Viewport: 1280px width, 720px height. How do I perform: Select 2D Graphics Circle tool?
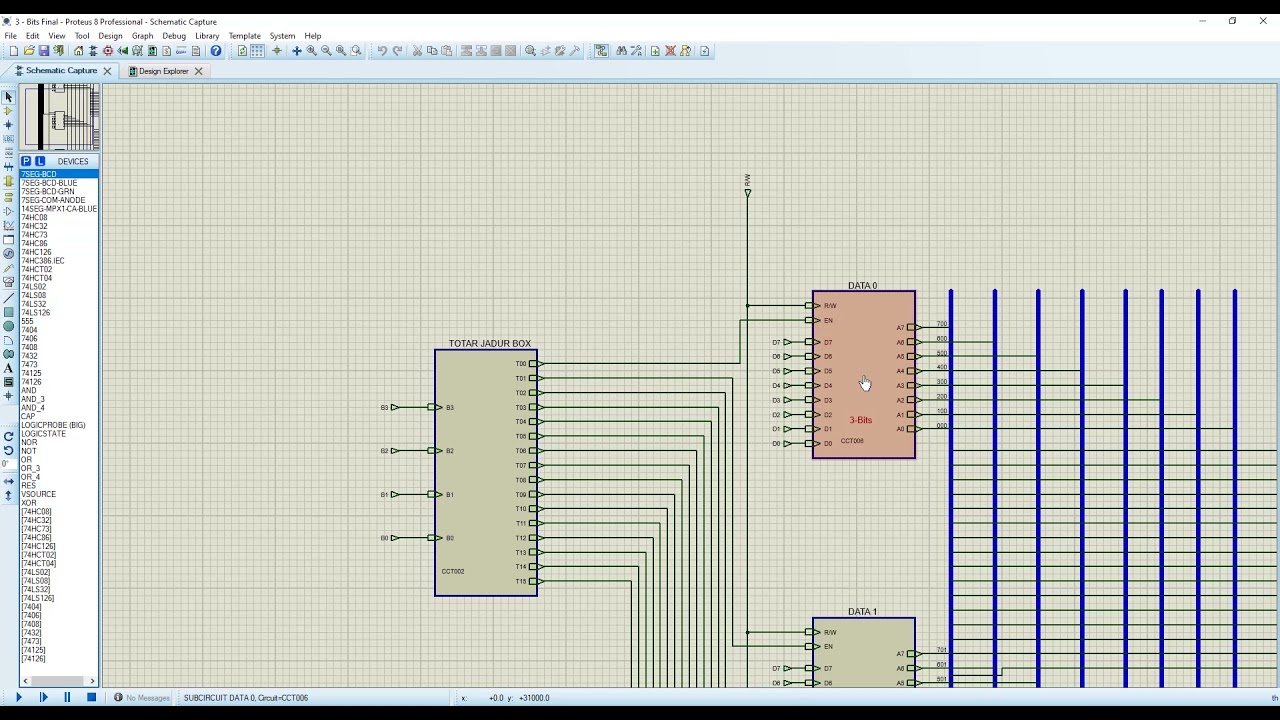9,326
